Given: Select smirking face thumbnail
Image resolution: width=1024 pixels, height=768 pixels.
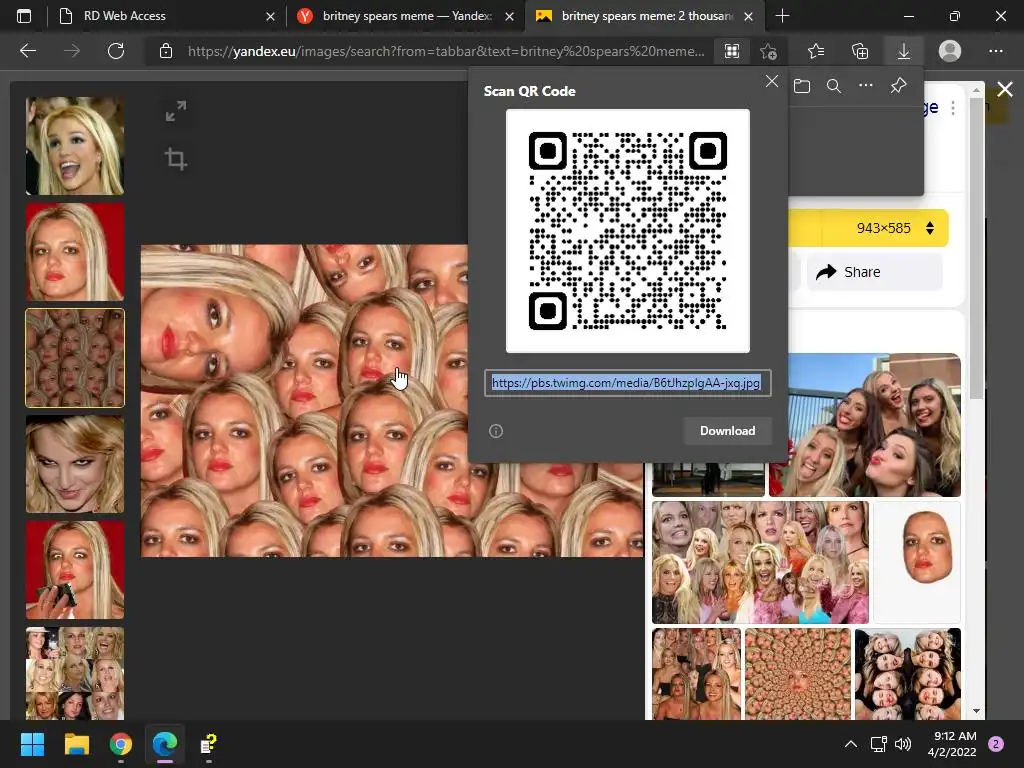Looking at the screenshot, I should click(74, 464).
